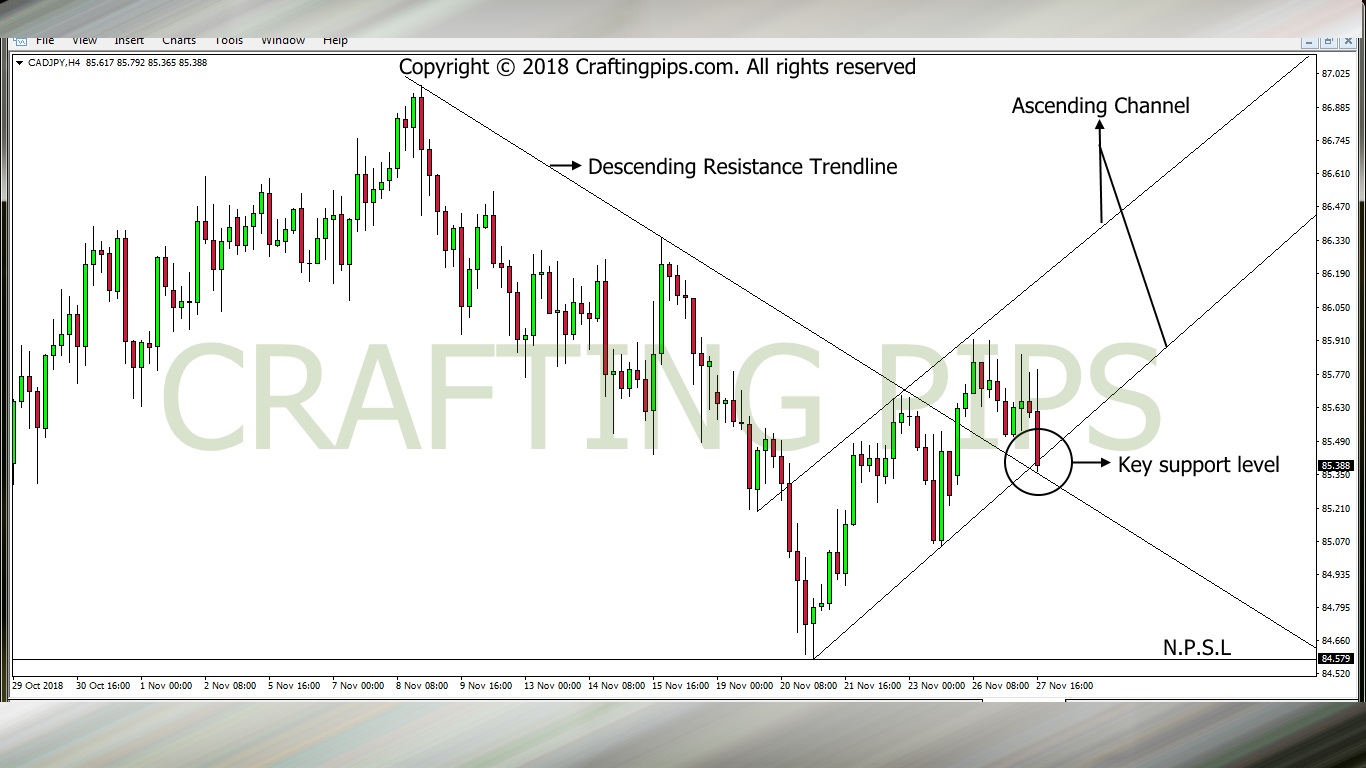Click the OHLC values 85.617 85.792 85.365 85.388

pos(146,62)
